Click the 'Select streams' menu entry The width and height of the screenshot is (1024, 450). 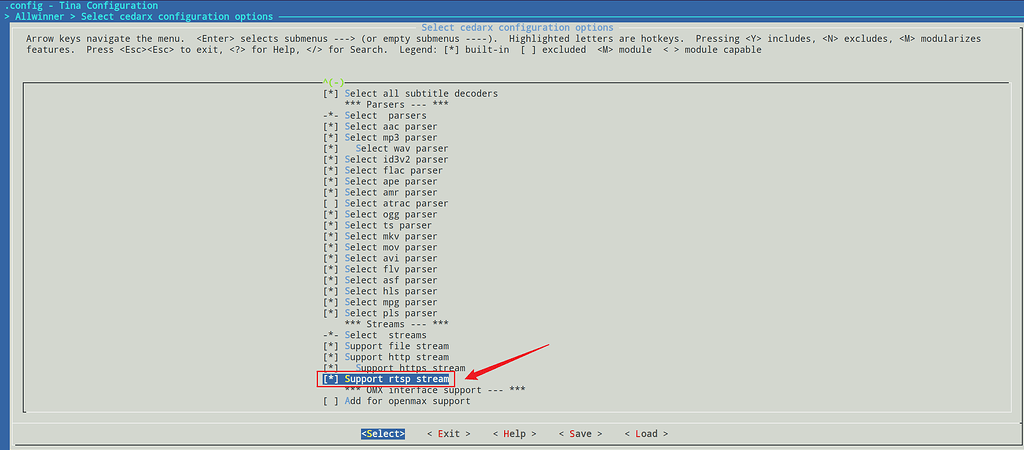point(385,335)
